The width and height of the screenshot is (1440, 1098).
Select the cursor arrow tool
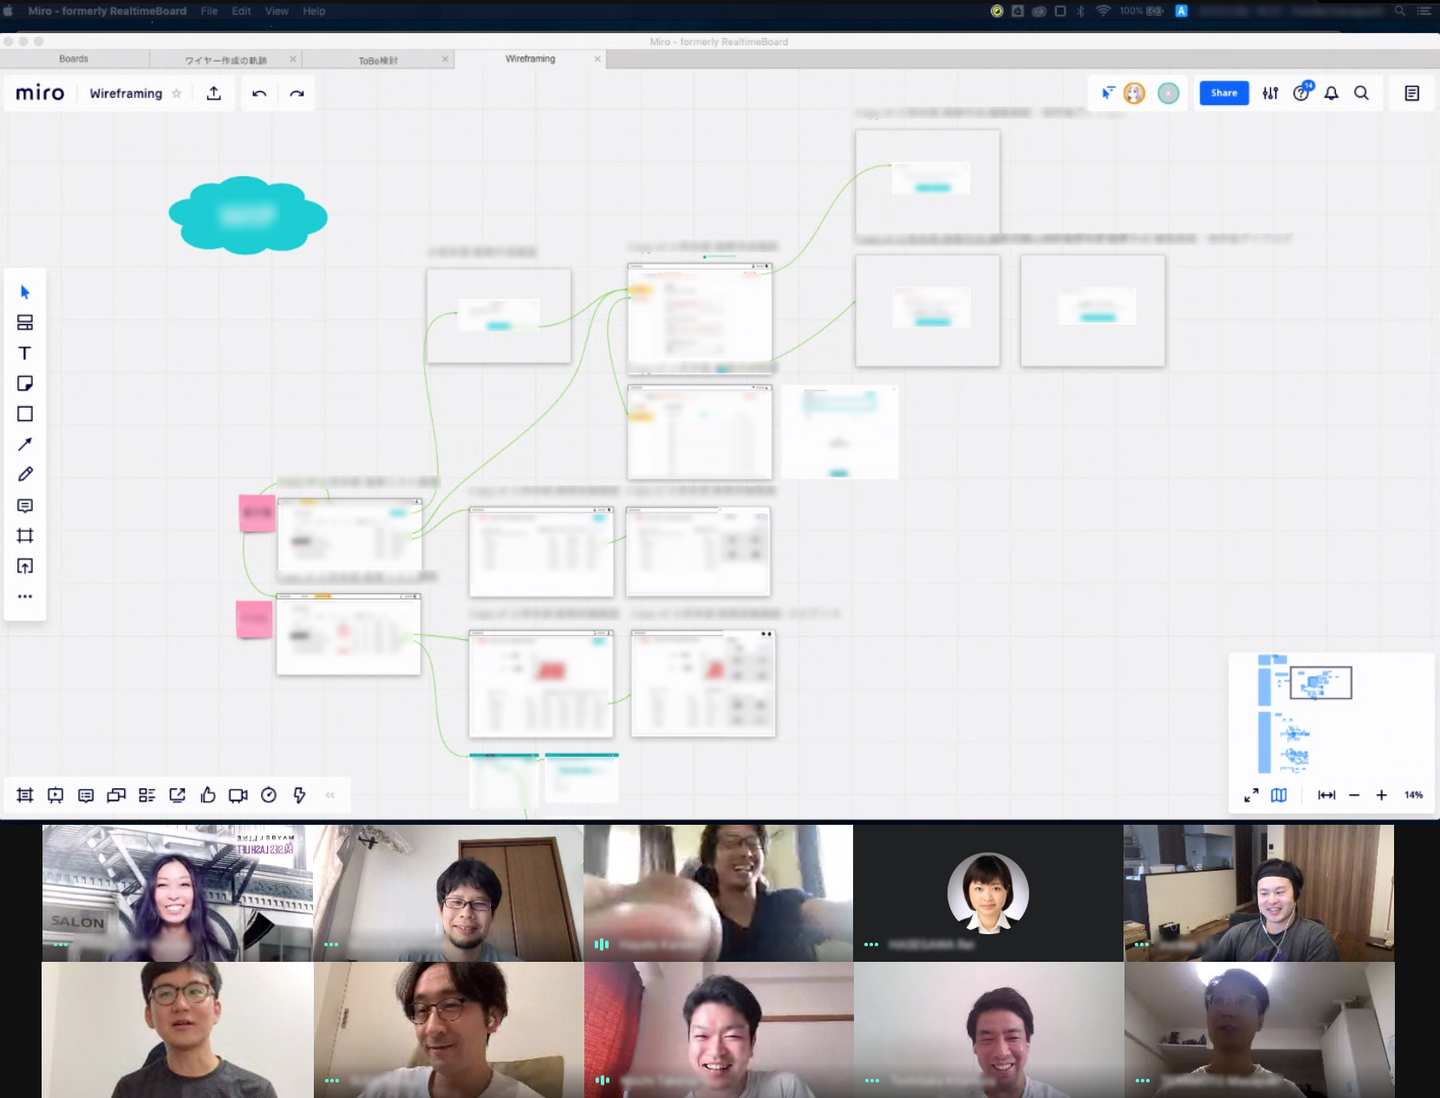(x=25, y=292)
